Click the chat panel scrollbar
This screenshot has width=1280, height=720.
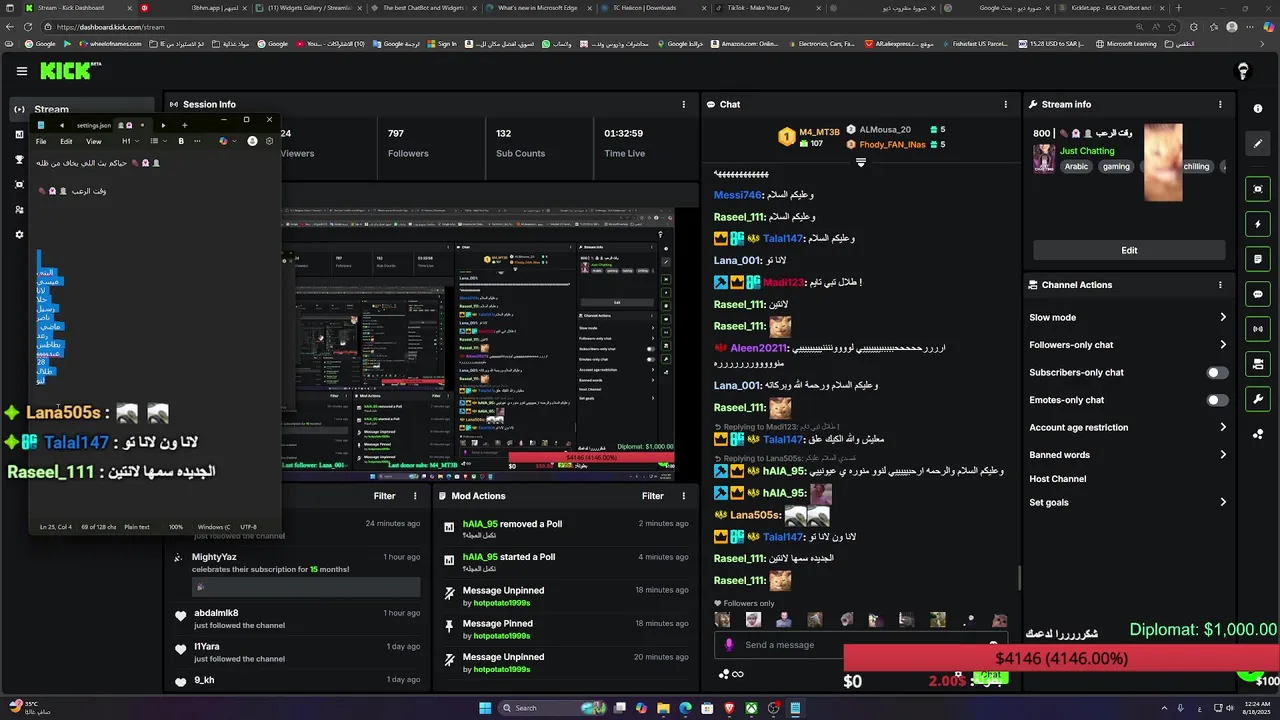(1019, 578)
